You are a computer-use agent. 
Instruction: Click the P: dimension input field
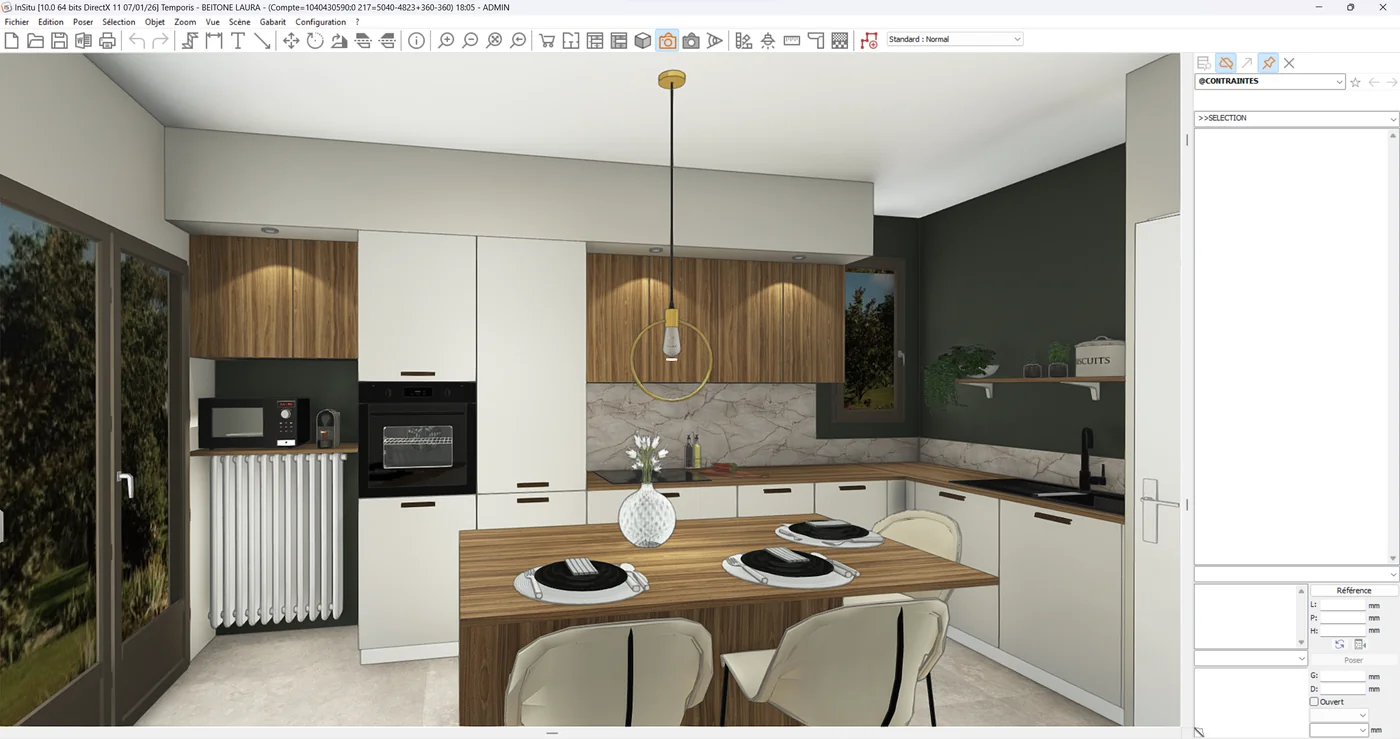pyautogui.click(x=1343, y=618)
